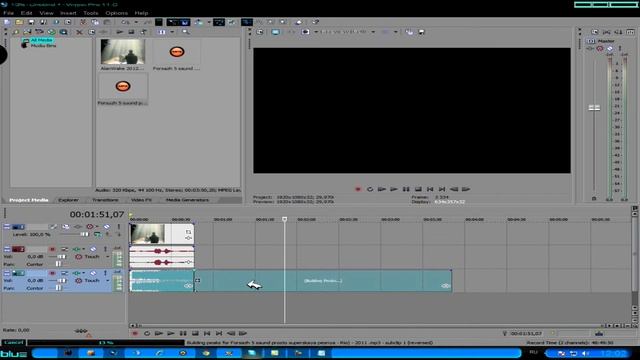Image resolution: width=640 pixels, height=360 pixels.
Task: Toggle Loop Playback under video preview
Action: tap(370, 189)
